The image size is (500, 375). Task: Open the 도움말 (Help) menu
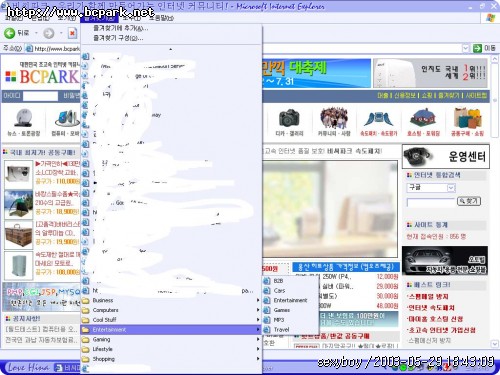[x=161, y=18]
